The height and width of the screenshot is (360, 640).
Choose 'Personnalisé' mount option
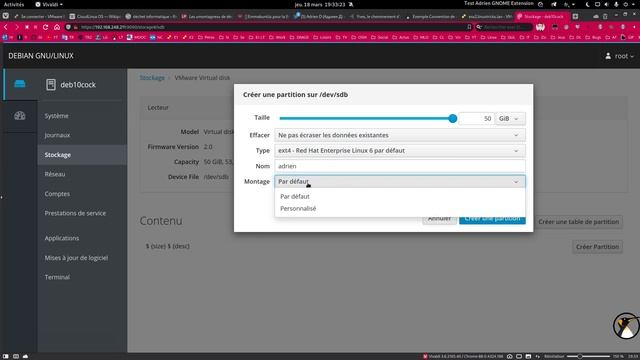298,208
